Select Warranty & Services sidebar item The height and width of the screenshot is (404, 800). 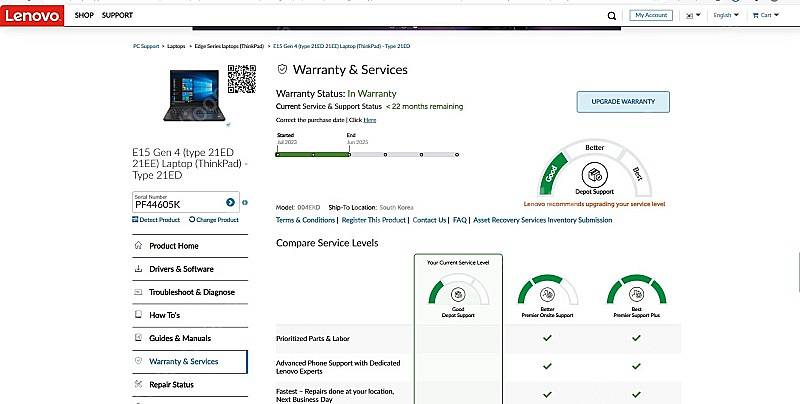190,361
